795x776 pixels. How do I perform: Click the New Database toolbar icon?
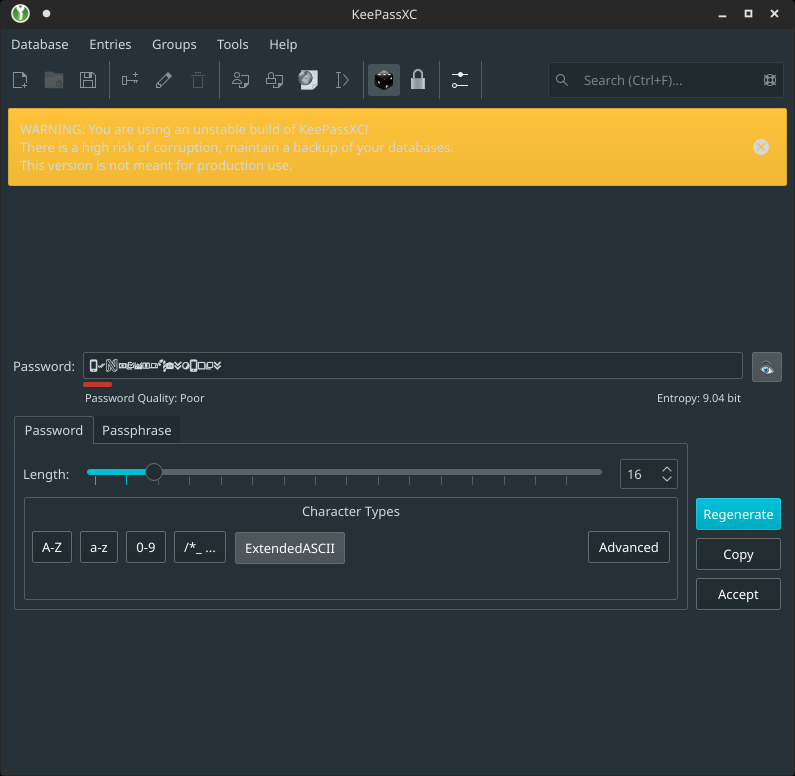20,80
